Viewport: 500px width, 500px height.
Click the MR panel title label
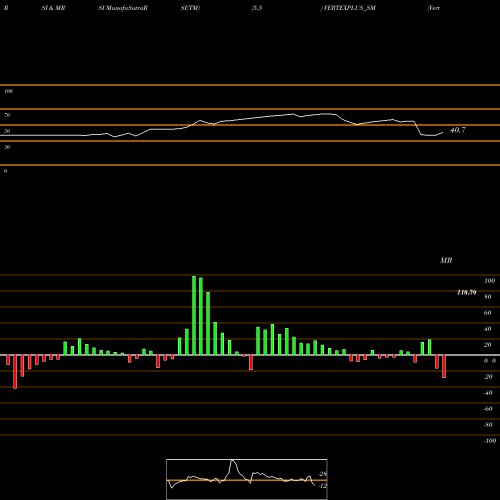[446, 260]
